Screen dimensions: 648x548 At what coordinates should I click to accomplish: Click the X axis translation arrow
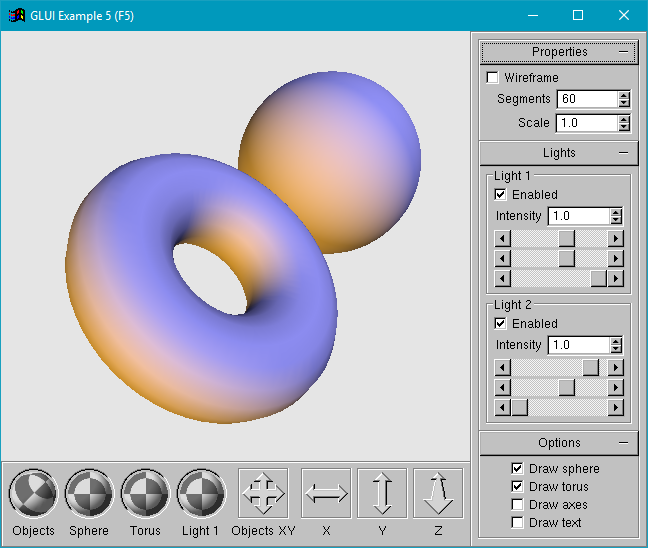click(326, 493)
